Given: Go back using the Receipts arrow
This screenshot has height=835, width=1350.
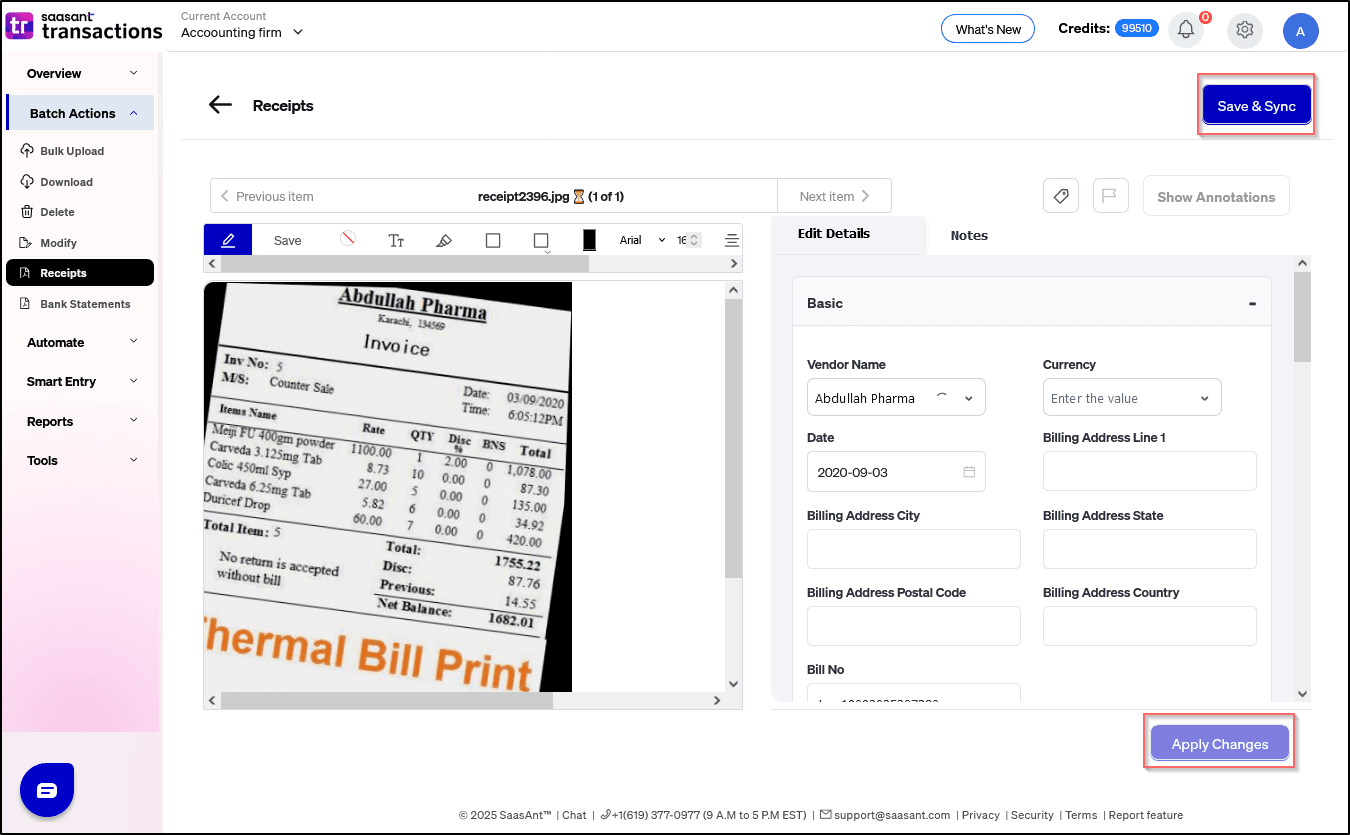Looking at the screenshot, I should point(220,105).
